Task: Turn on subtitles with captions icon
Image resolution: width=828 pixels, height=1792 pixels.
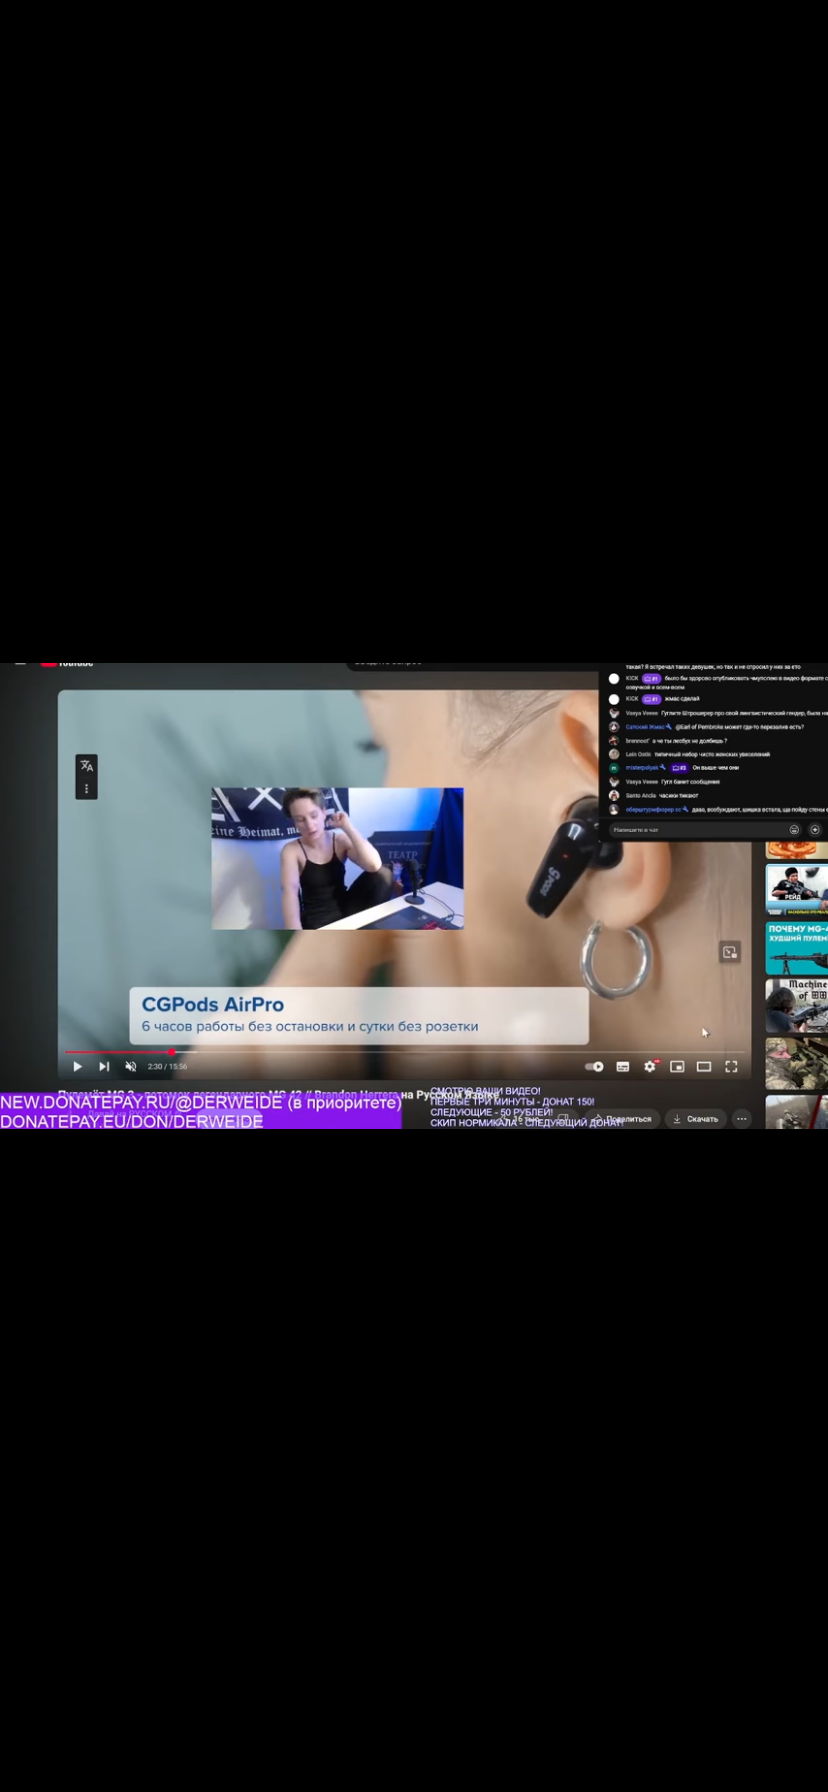Action: tap(622, 1066)
